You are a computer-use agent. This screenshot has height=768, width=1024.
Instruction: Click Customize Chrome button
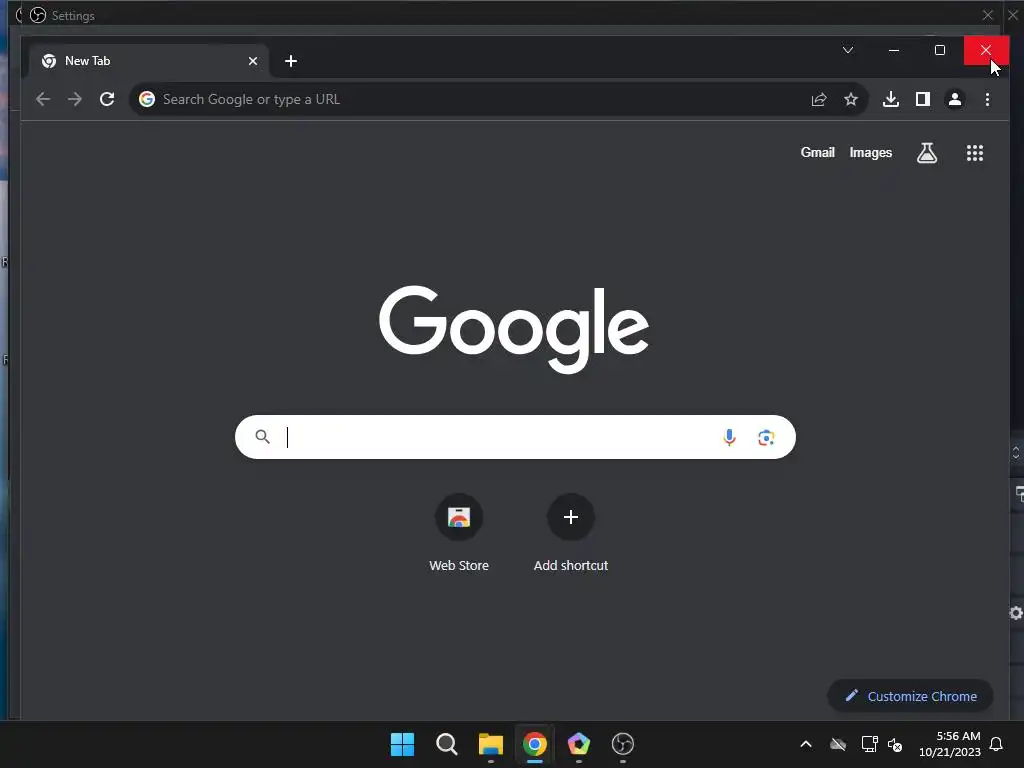[910, 696]
